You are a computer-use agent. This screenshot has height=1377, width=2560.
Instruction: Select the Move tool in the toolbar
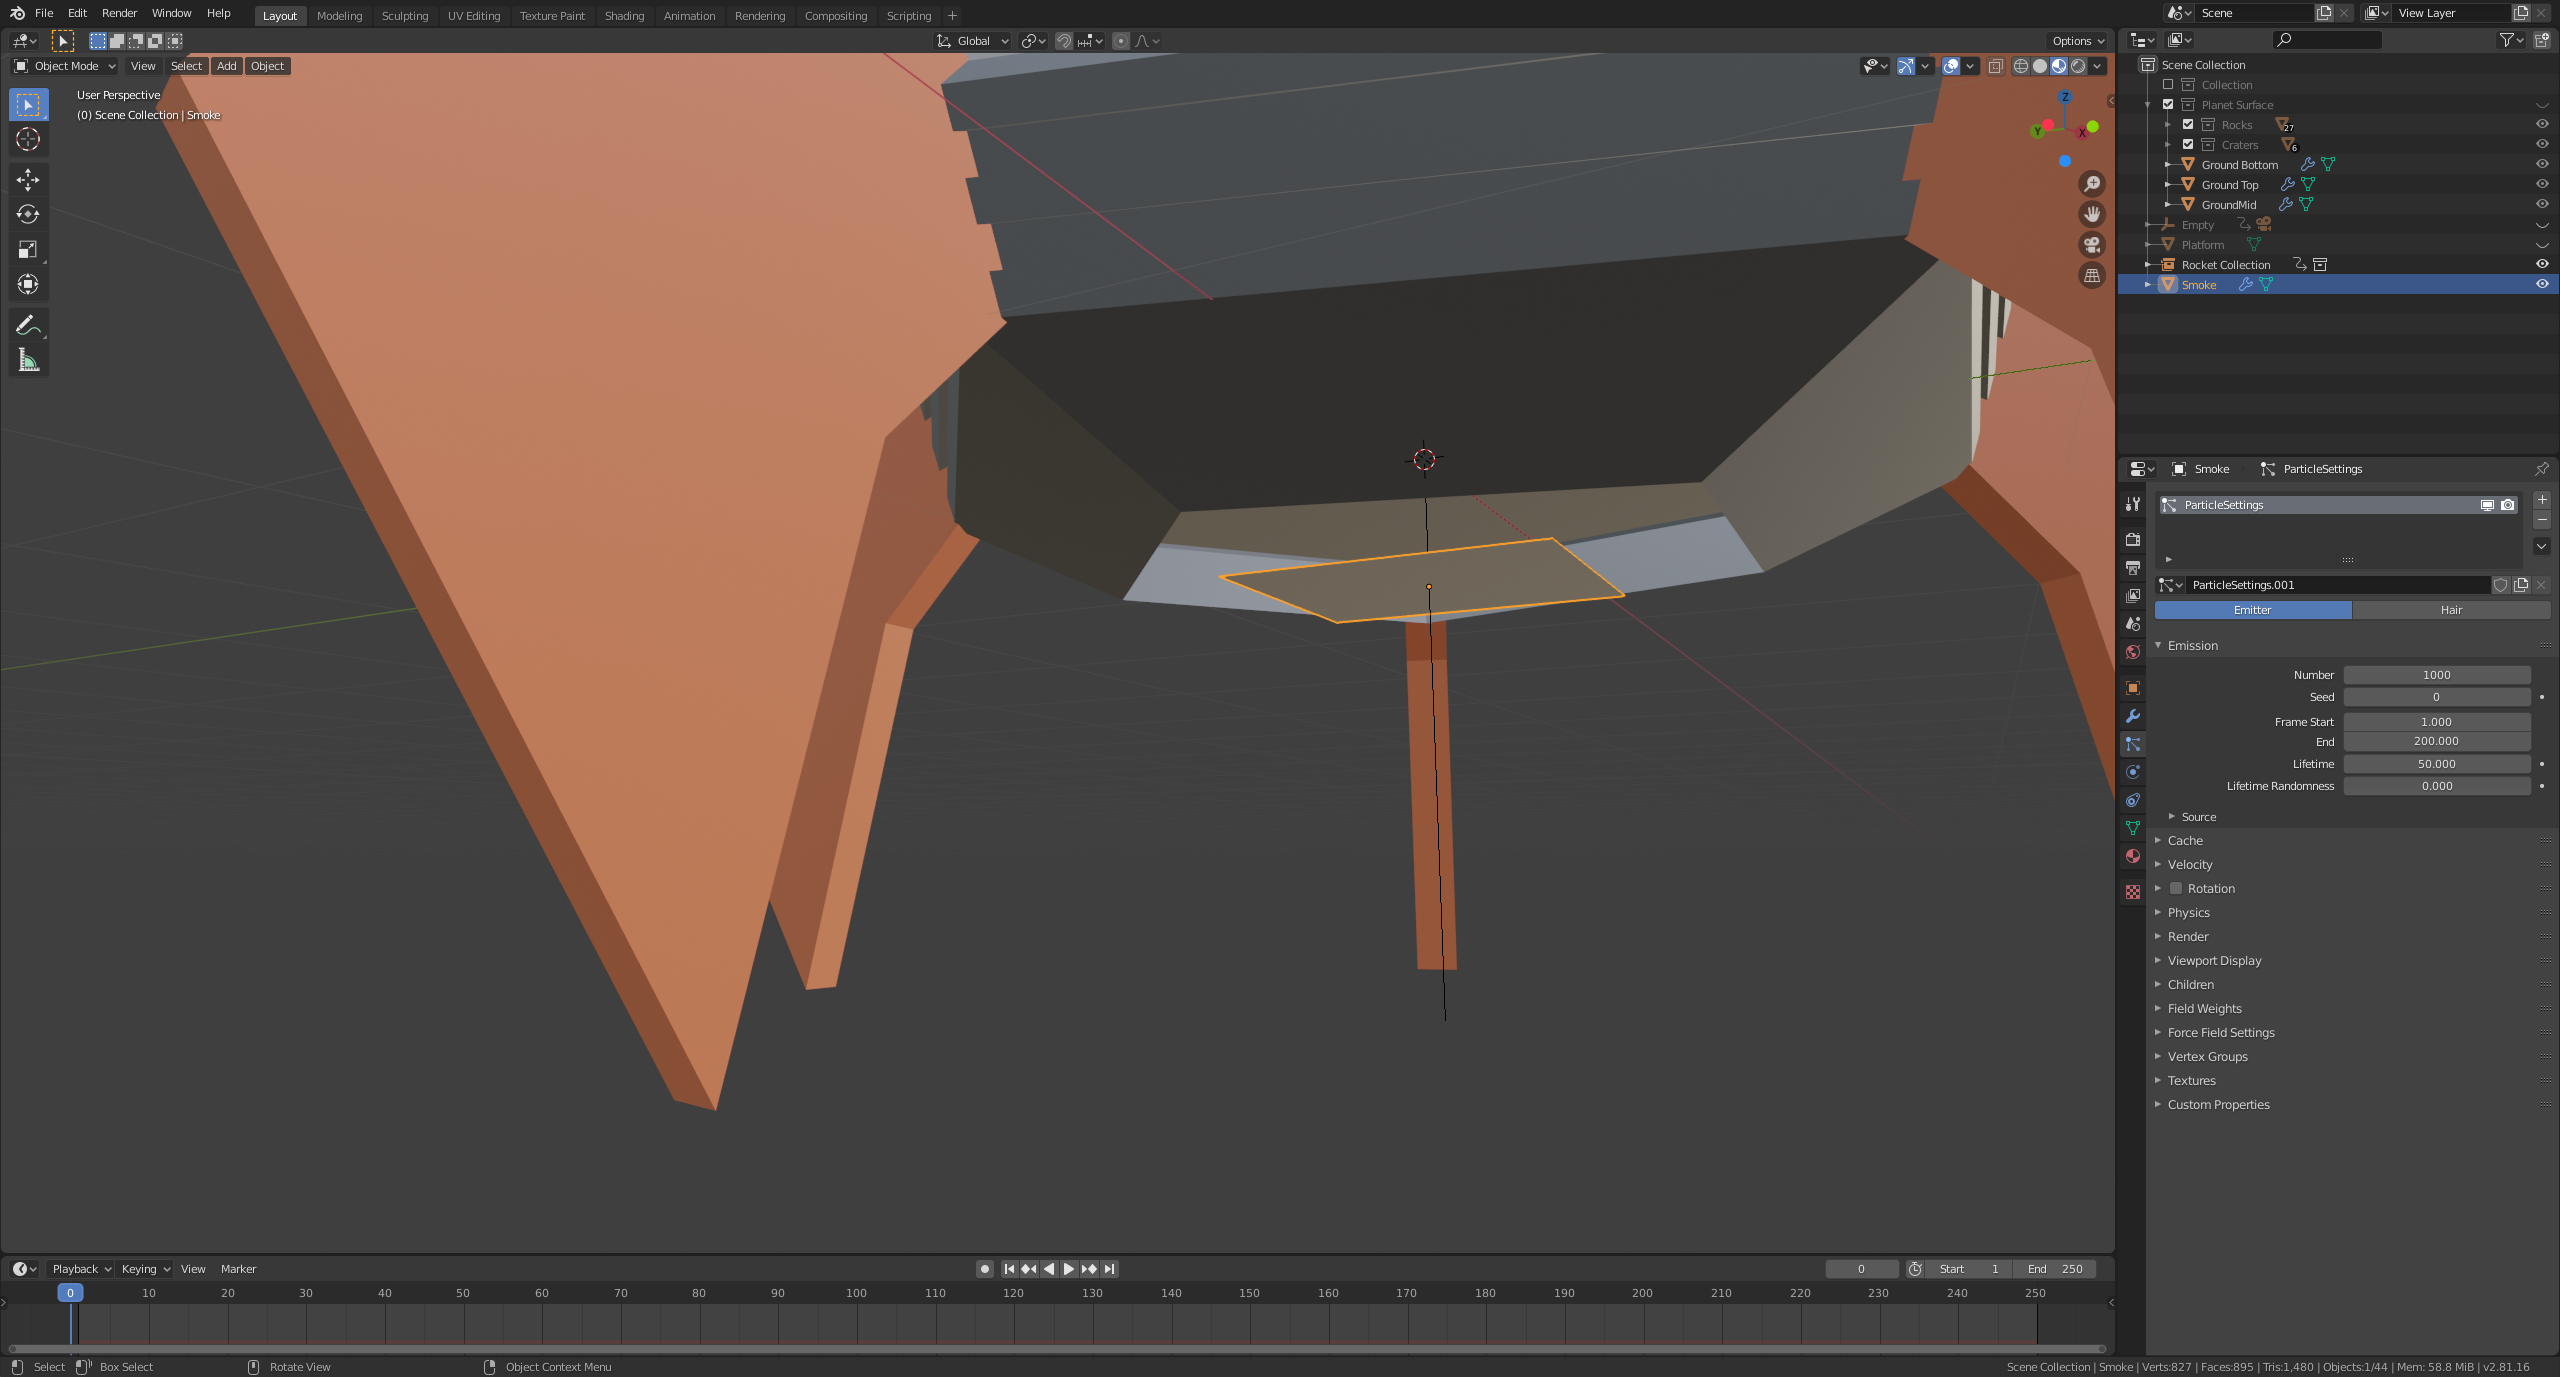click(28, 179)
